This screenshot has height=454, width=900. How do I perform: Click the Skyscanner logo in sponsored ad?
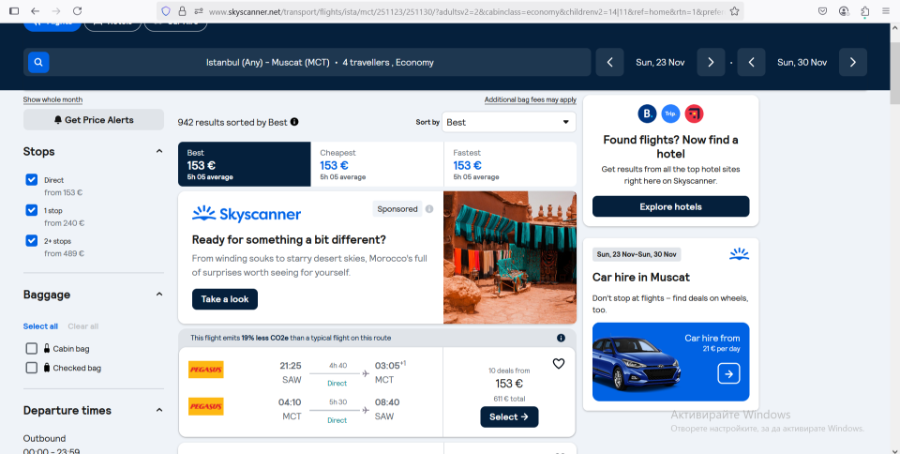point(246,214)
